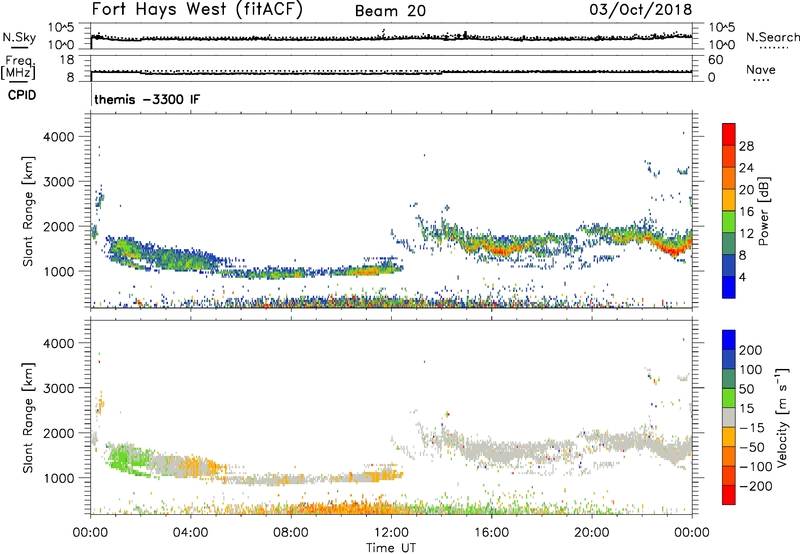Click the solid line sample under N.Sky

point(19,48)
